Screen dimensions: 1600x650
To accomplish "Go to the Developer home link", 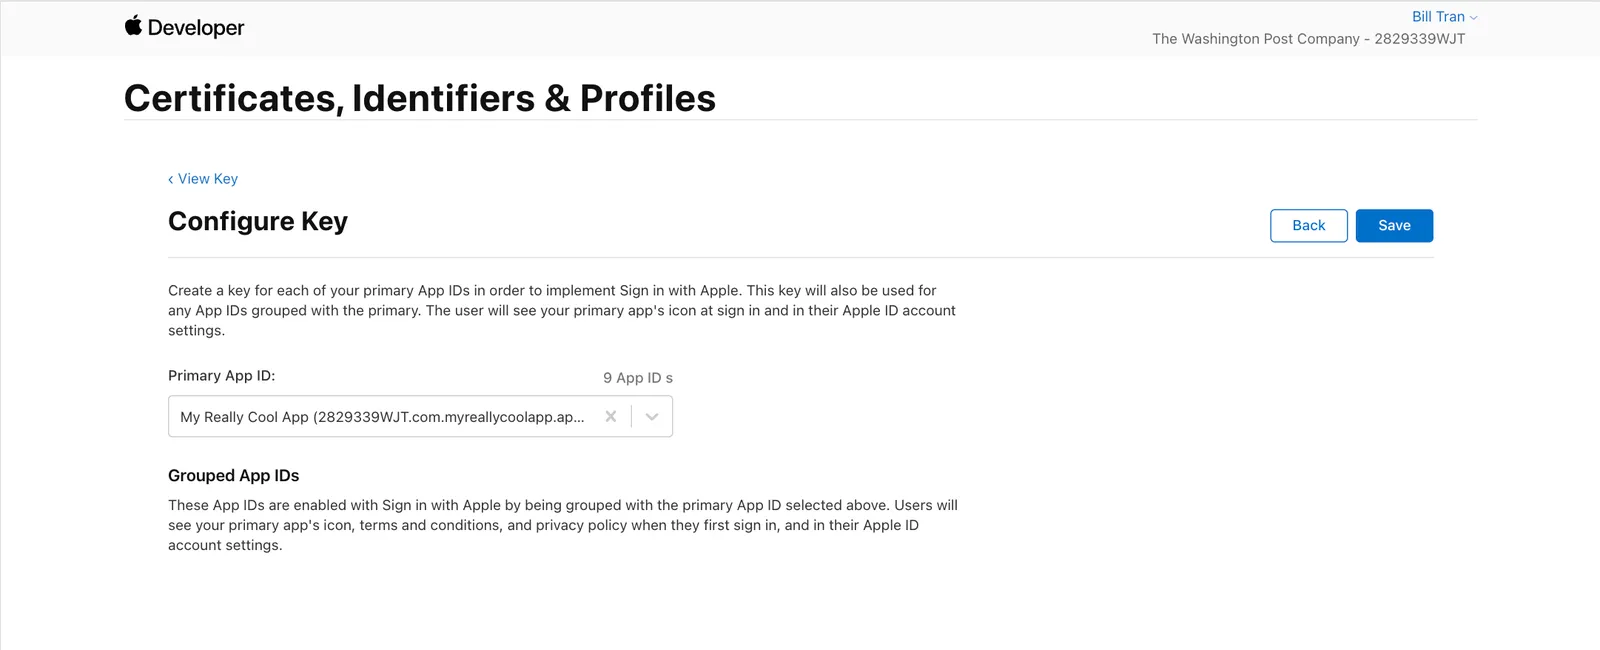I will pos(185,27).
